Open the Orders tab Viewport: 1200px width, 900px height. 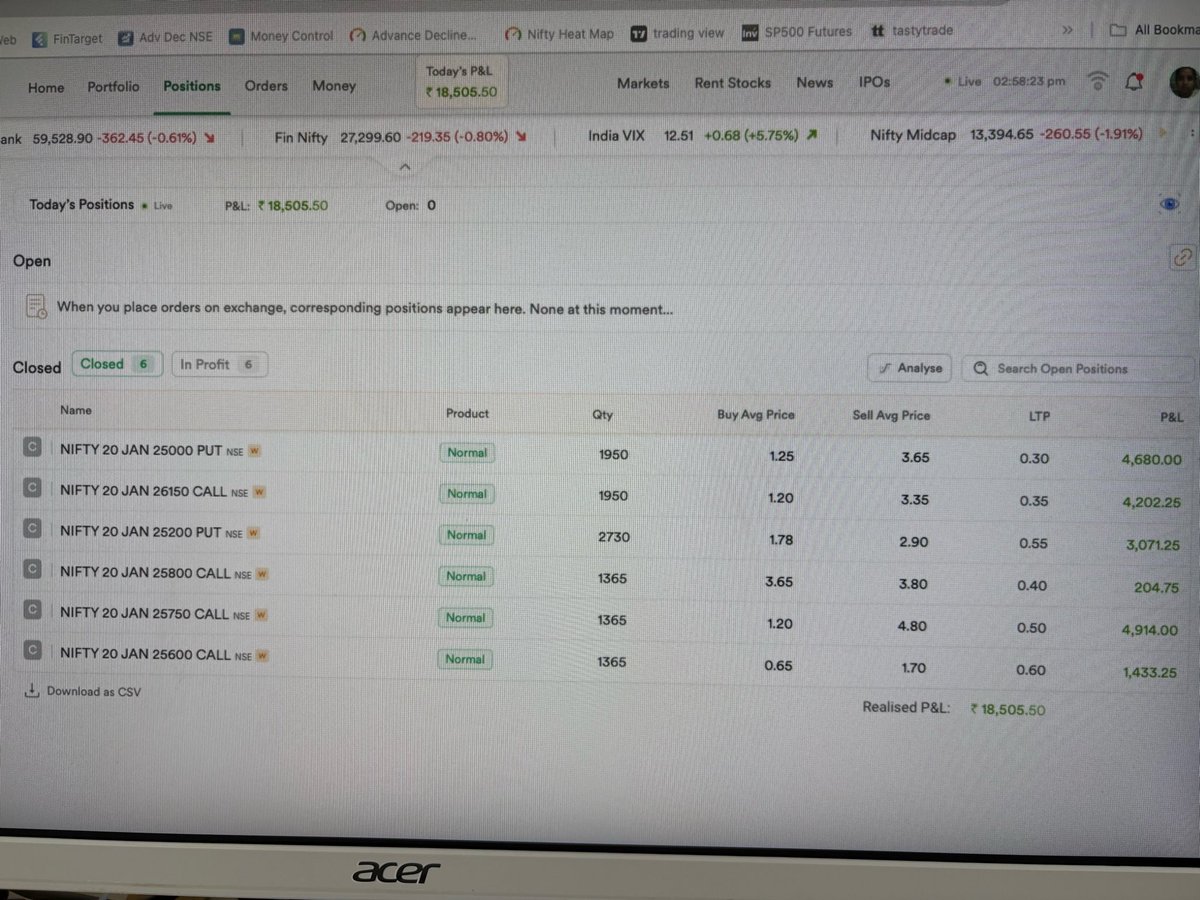(266, 86)
